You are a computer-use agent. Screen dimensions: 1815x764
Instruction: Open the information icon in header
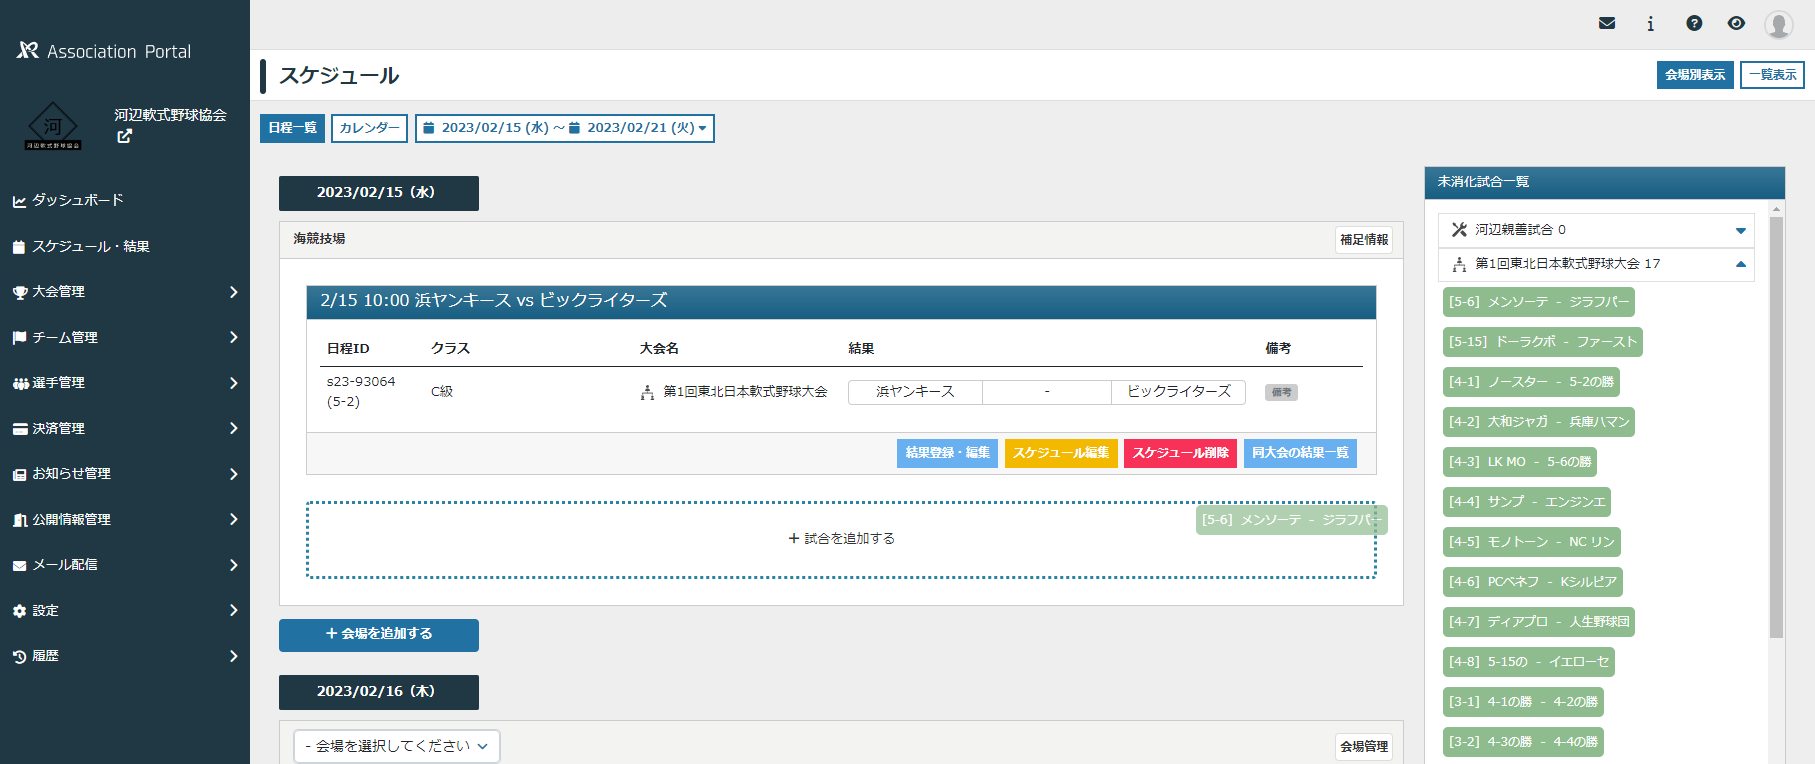coord(1650,24)
